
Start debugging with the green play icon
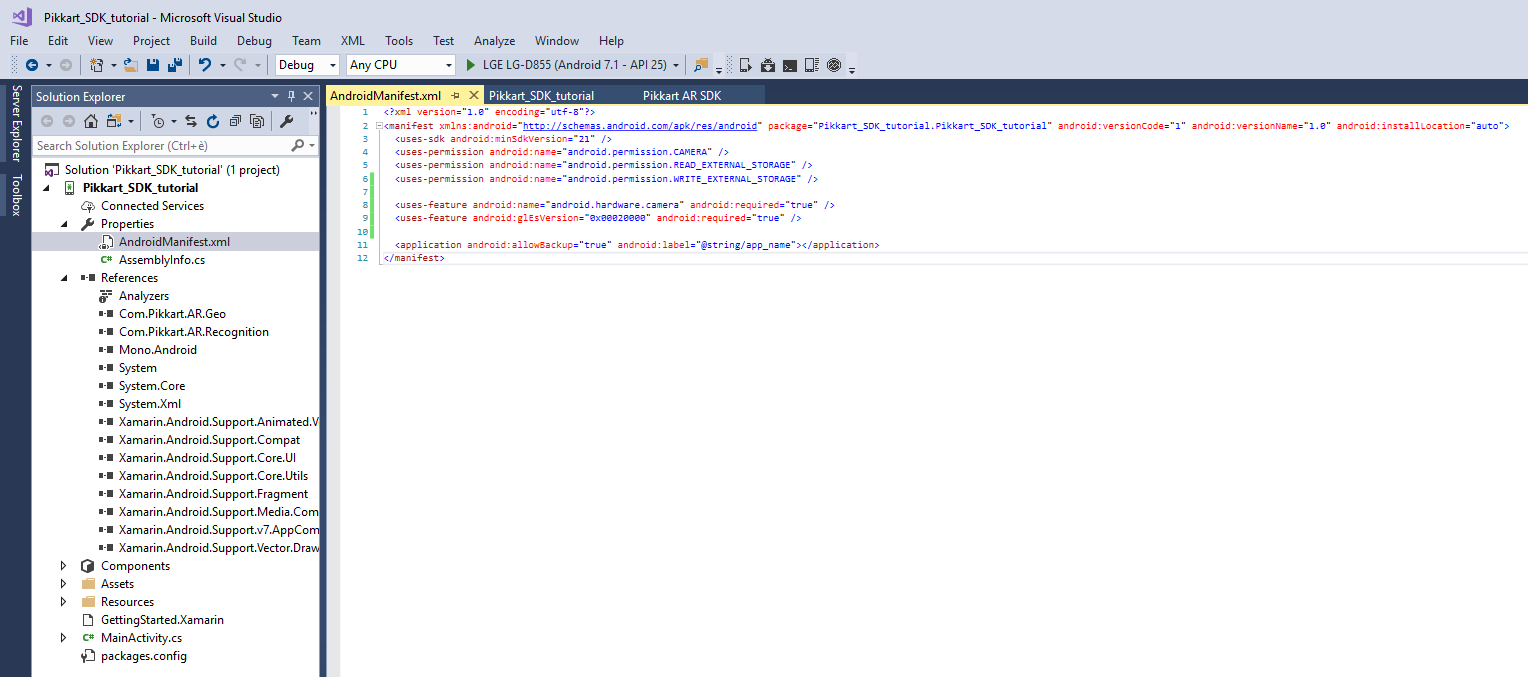tap(472, 65)
